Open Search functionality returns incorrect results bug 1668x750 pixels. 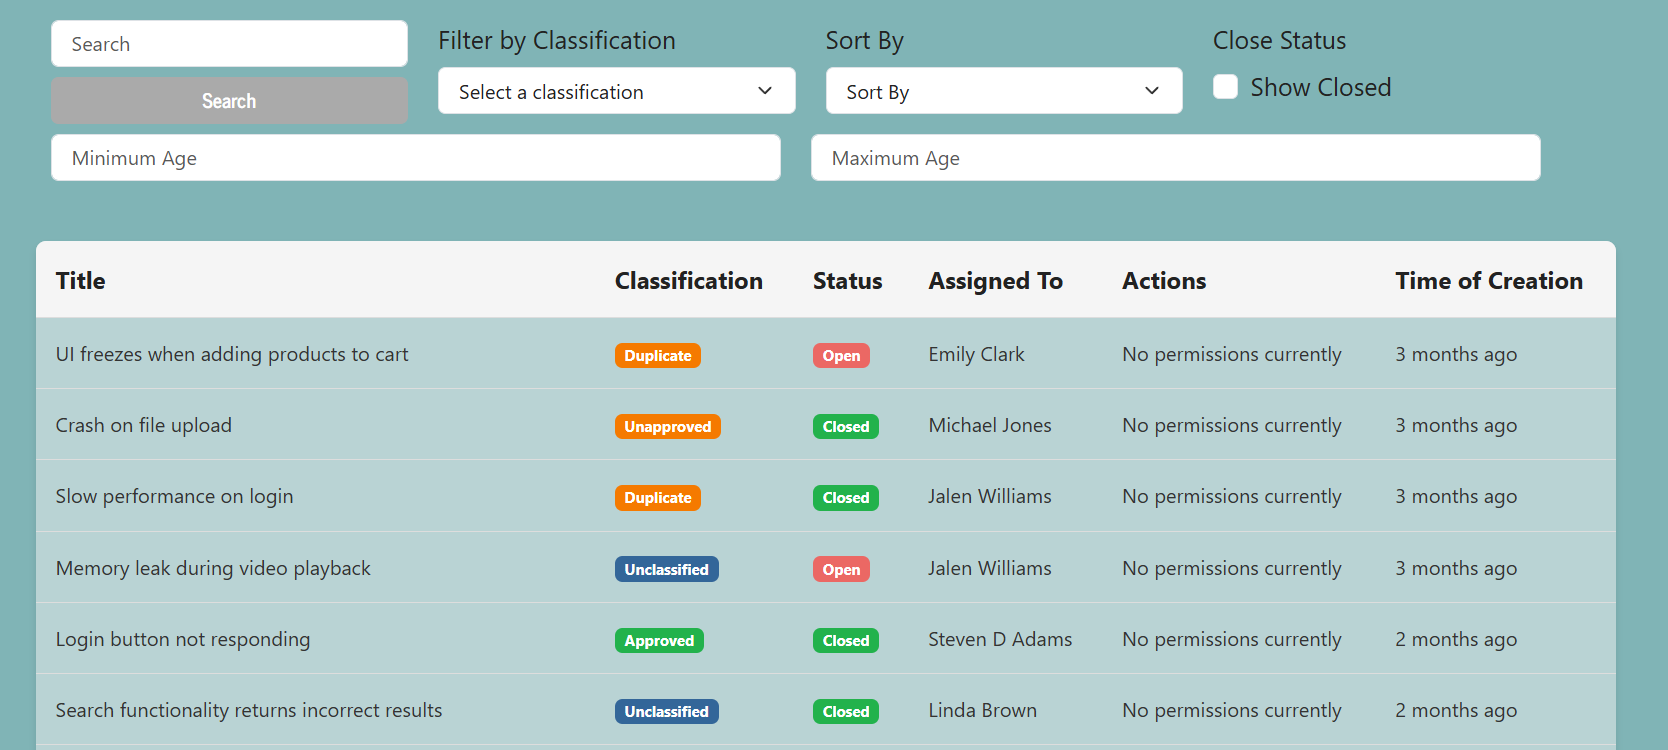[249, 710]
